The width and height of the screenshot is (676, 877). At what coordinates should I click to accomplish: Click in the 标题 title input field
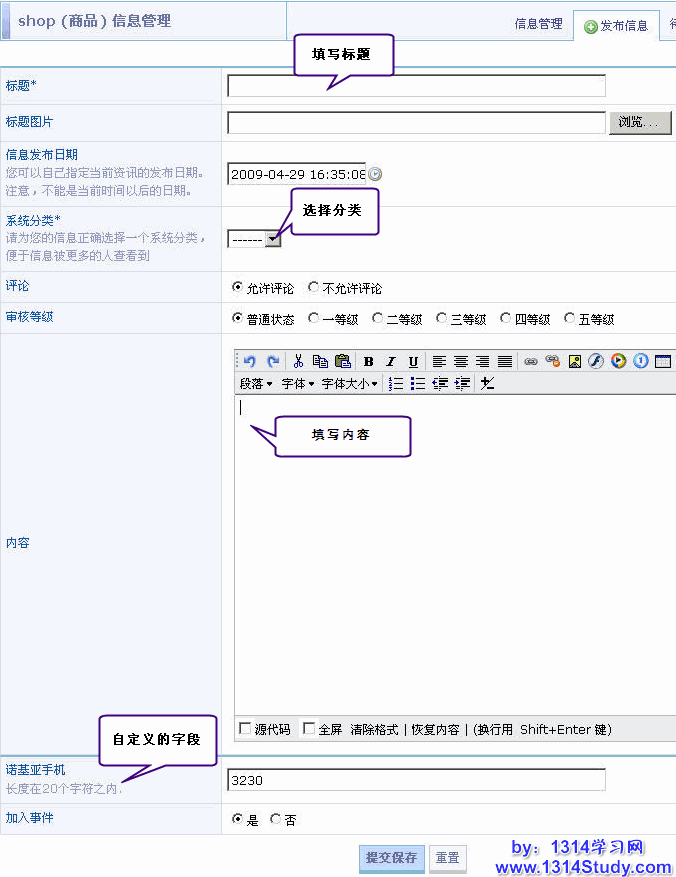[416, 86]
